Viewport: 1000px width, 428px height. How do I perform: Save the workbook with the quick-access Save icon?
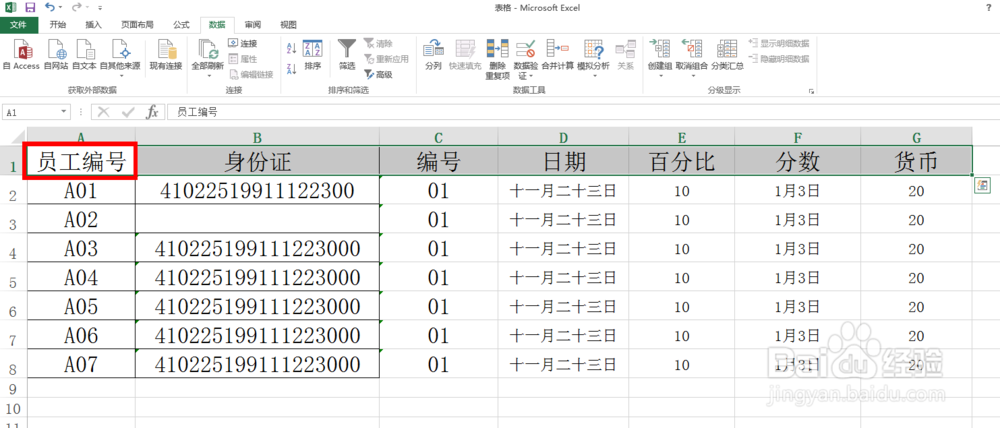click(30, 8)
